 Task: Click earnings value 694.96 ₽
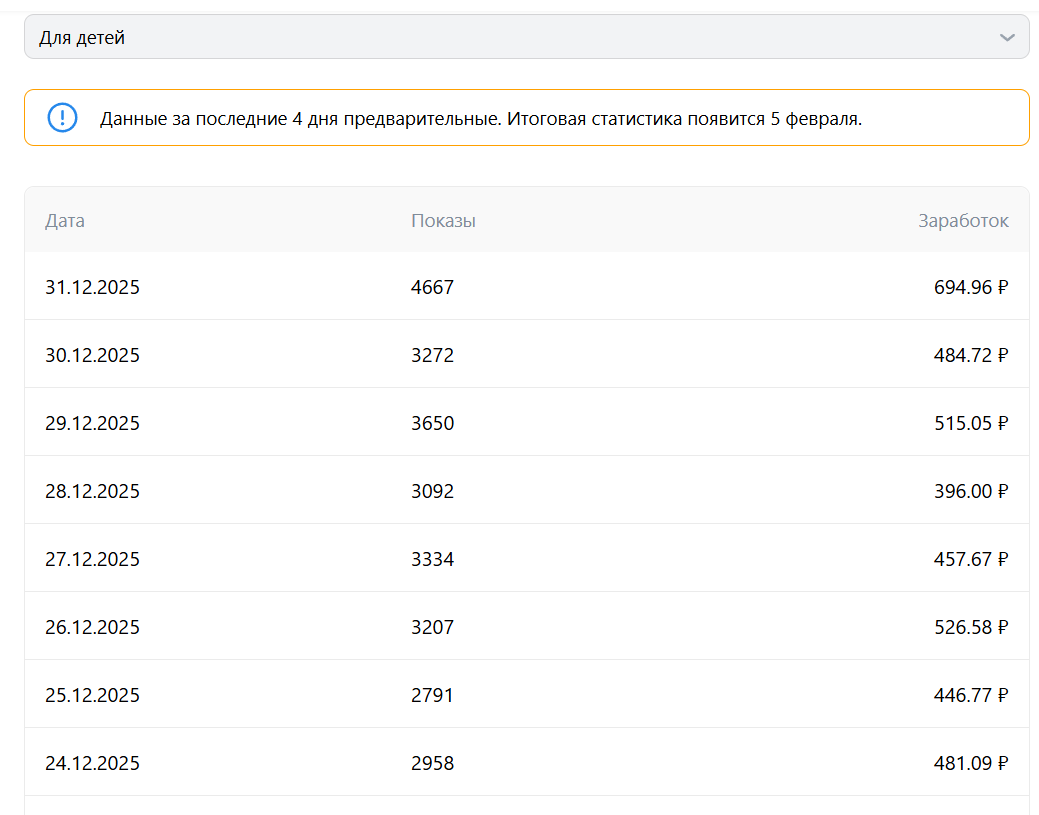click(x=970, y=288)
